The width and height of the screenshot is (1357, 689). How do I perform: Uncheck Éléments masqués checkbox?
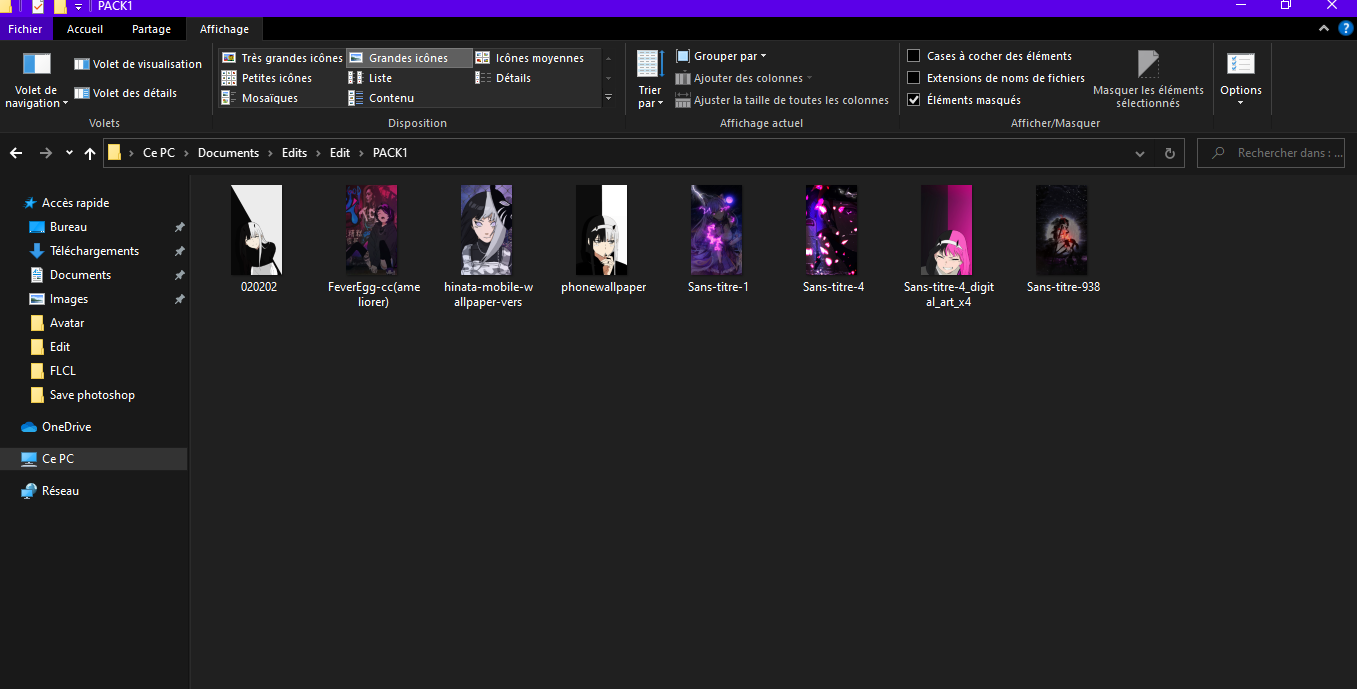(913, 100)
